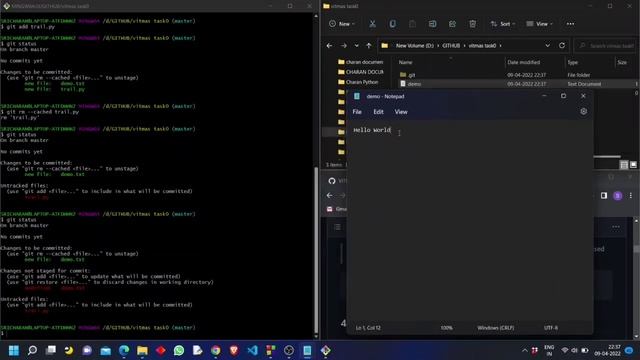The image size is (640, 360).
Task: Expand address bar history dropdown
Action: [x=547, y=46]
